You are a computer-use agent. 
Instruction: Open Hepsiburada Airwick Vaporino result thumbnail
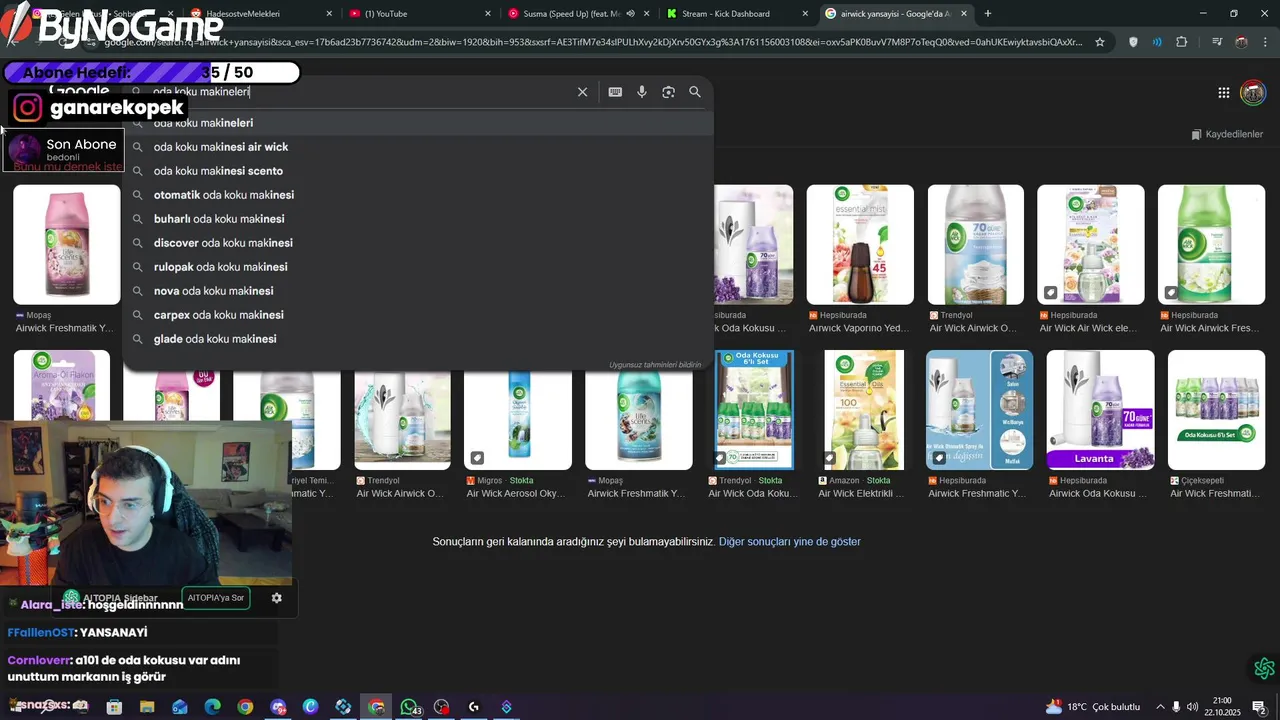[860, 245]
